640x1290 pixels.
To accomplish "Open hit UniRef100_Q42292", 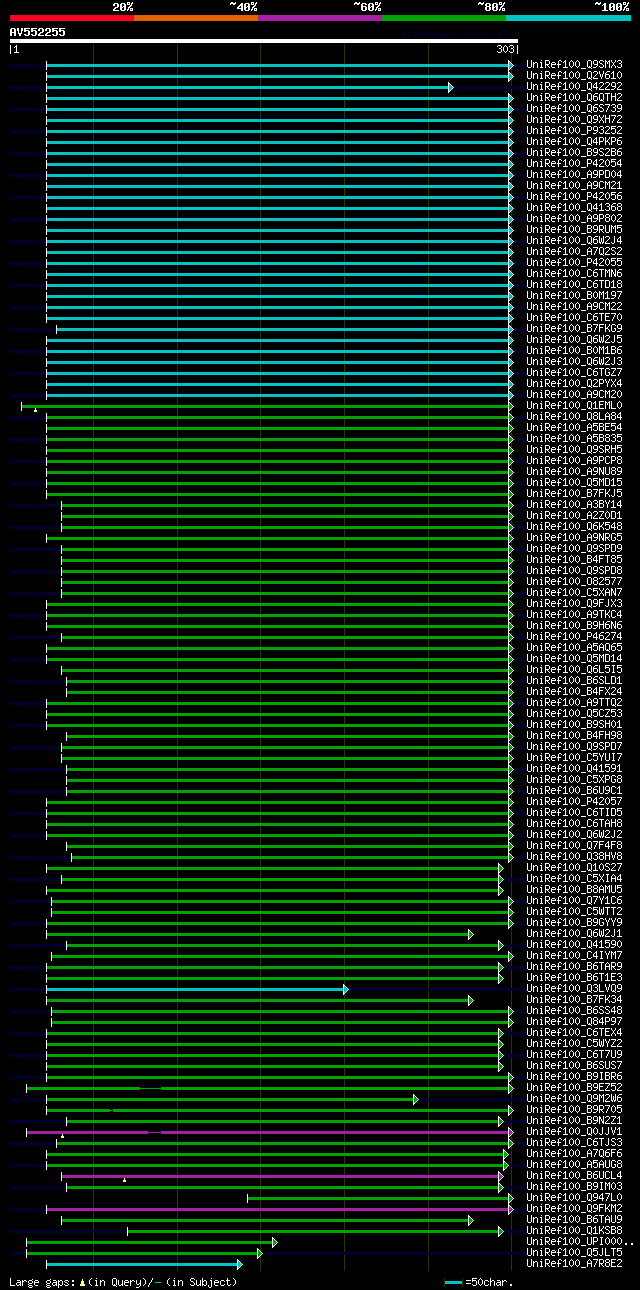I will [574, 87].
